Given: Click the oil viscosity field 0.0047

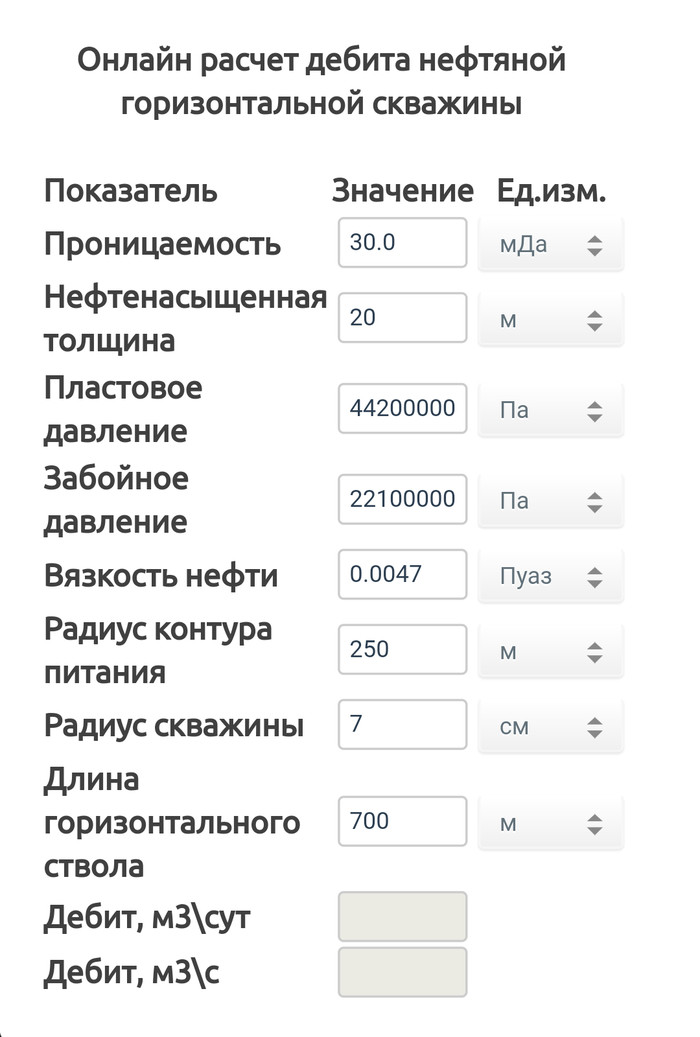Looking at the screenshot, I should click(402, 575).
